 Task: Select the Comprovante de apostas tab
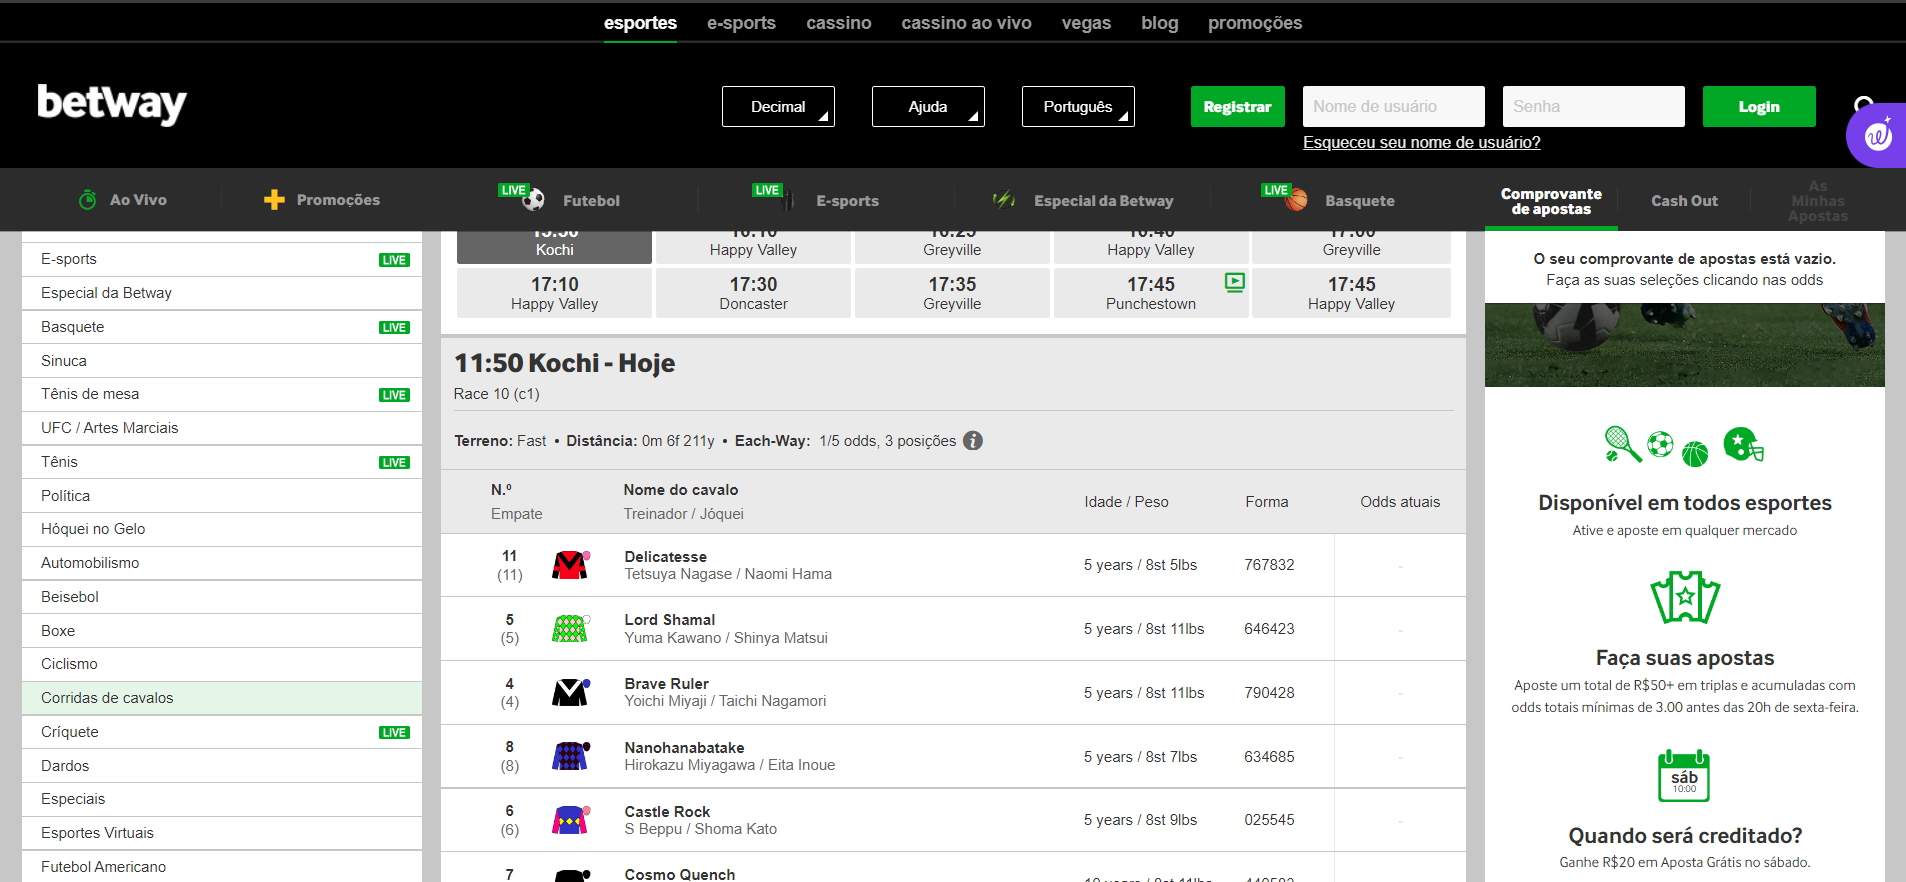1551,201
